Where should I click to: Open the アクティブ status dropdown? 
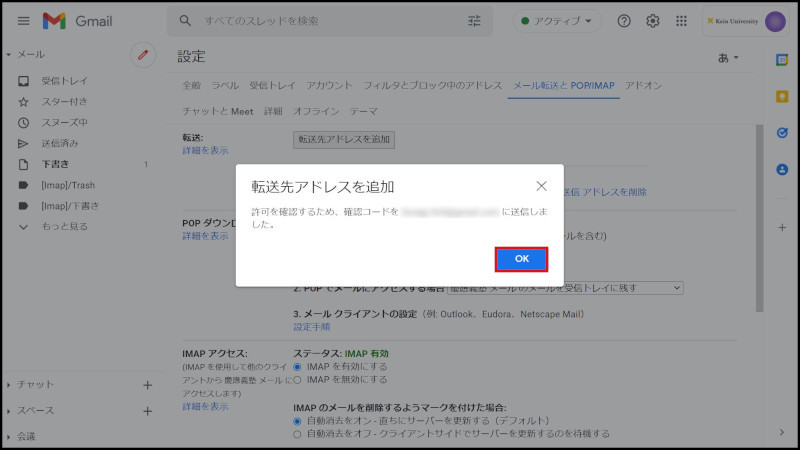(x=558, y=21)
